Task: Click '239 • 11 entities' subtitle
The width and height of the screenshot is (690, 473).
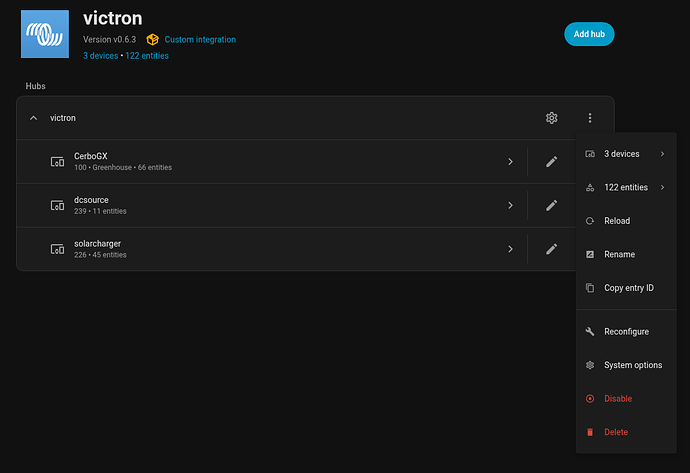Action: (x=100, y=211)
